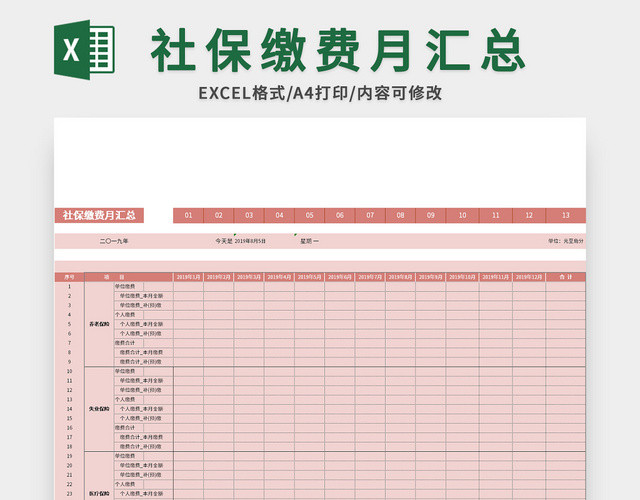
Task: Open the 11 month tab
Action: click(496, 215)
